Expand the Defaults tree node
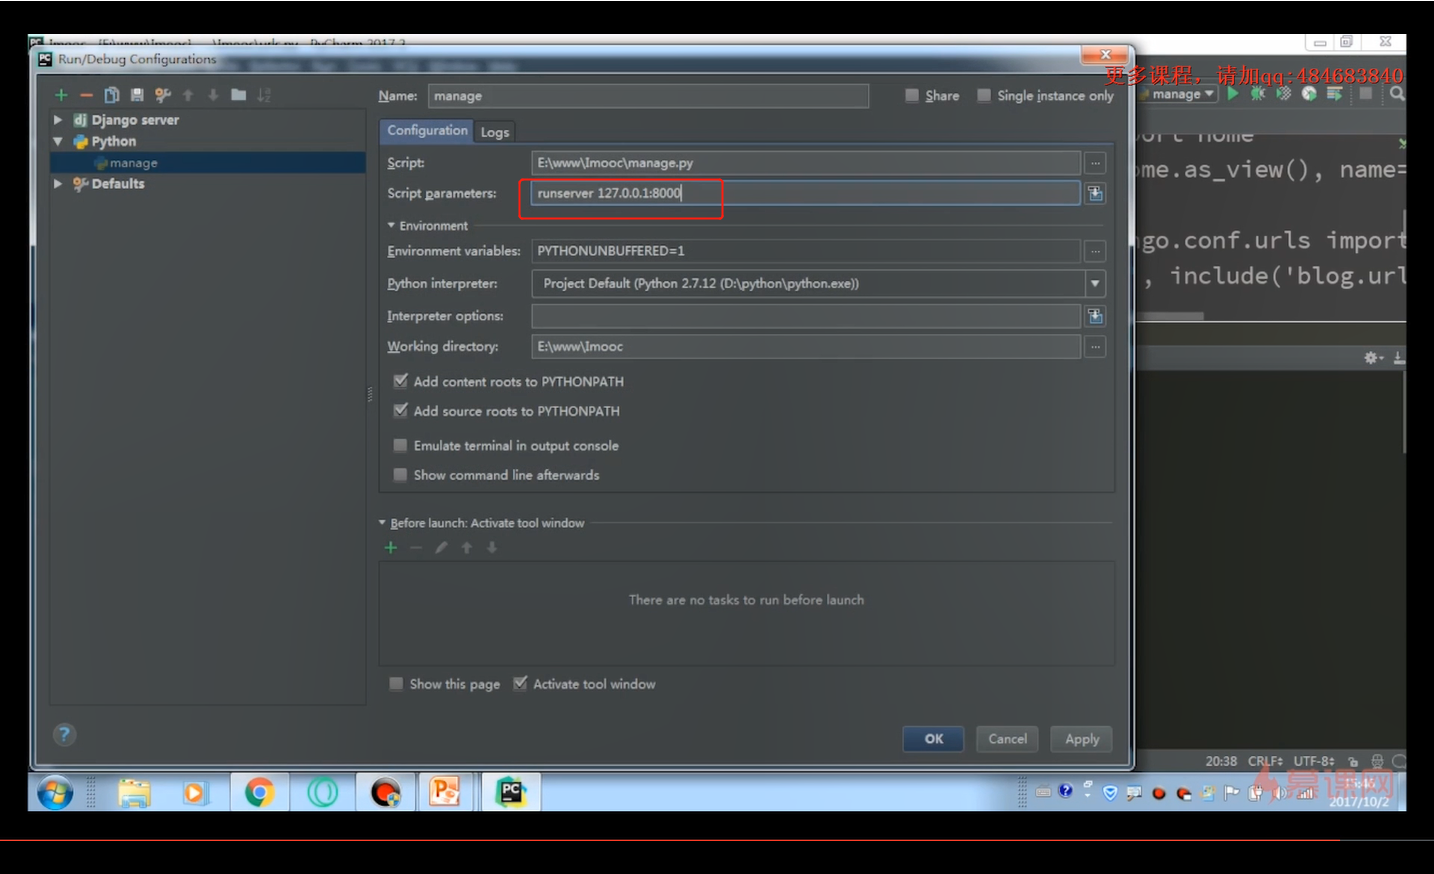 pyautogui.click(x=58, y=184)
